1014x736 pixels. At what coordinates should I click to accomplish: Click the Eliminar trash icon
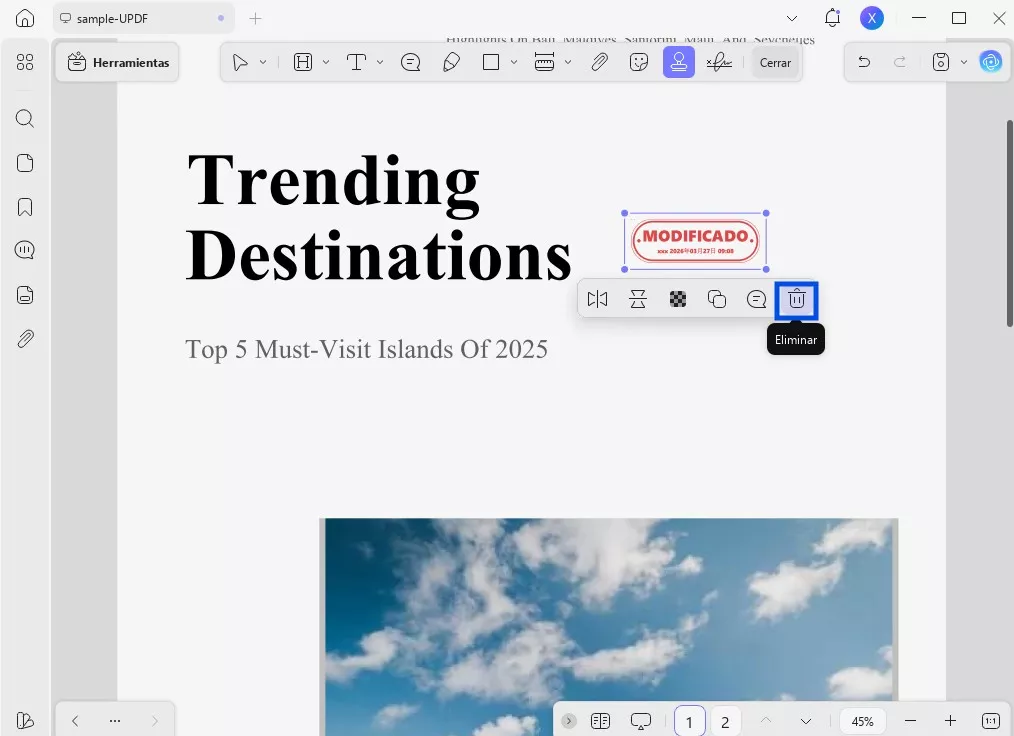tap(797, 299)
